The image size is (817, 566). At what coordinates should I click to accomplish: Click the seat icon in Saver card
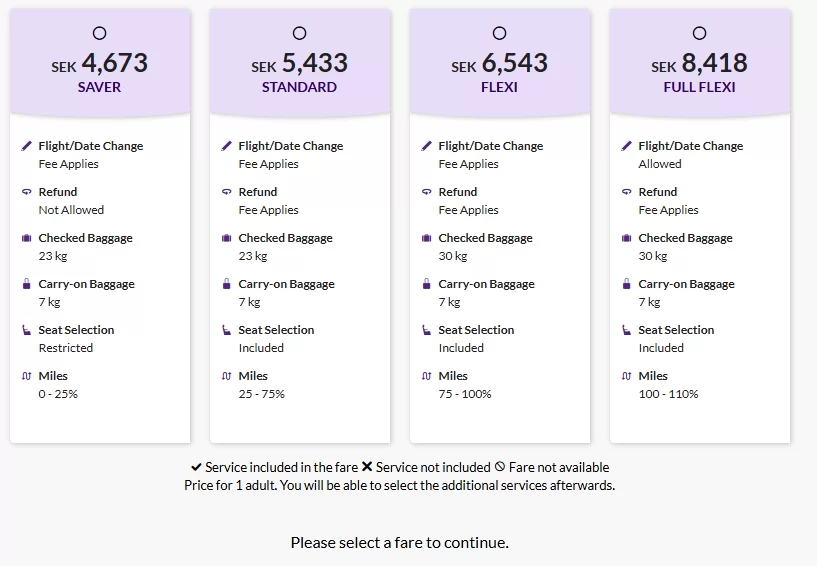tap(27, 330)
